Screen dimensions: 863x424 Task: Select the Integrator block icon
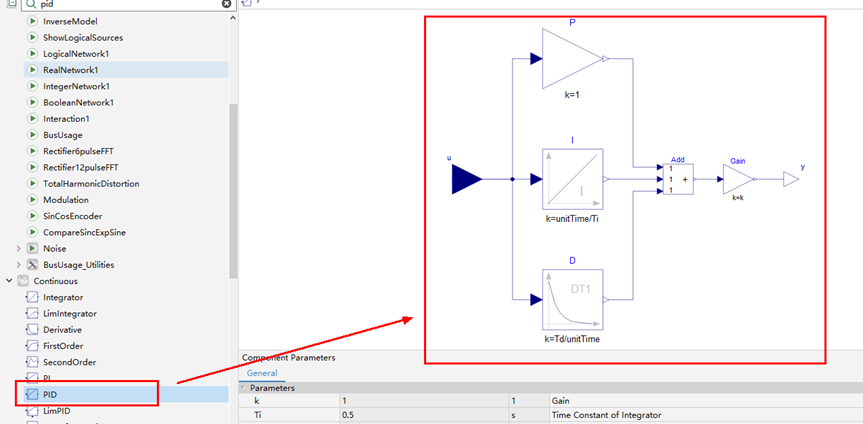click(x=32, y=297)
